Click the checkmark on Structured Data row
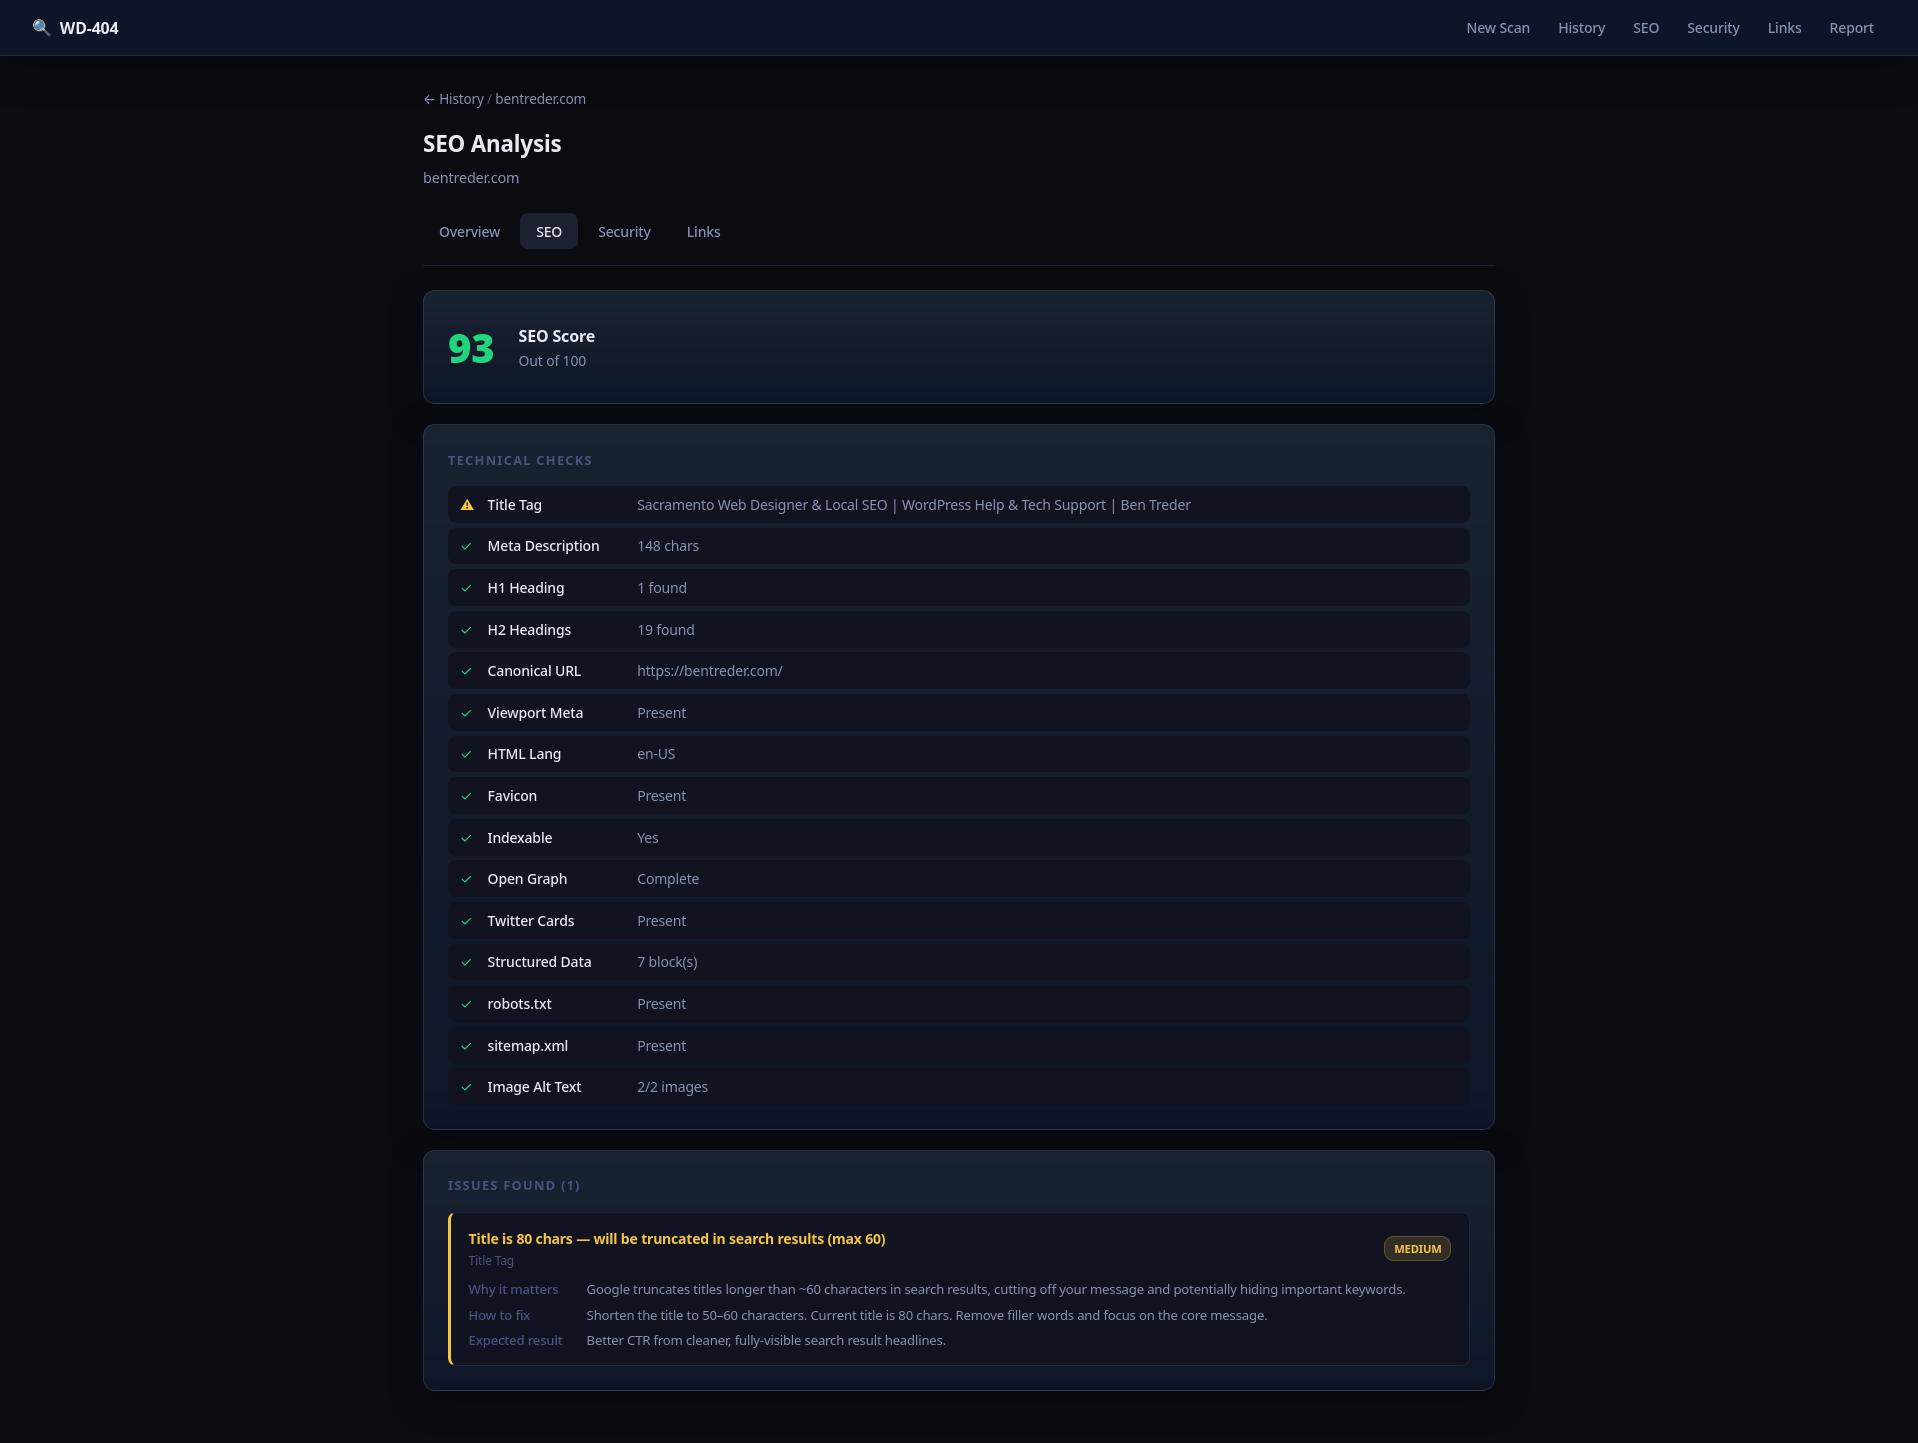Screen dimensions: 1918x1443 pyautogui.click(x=466, y=962)
